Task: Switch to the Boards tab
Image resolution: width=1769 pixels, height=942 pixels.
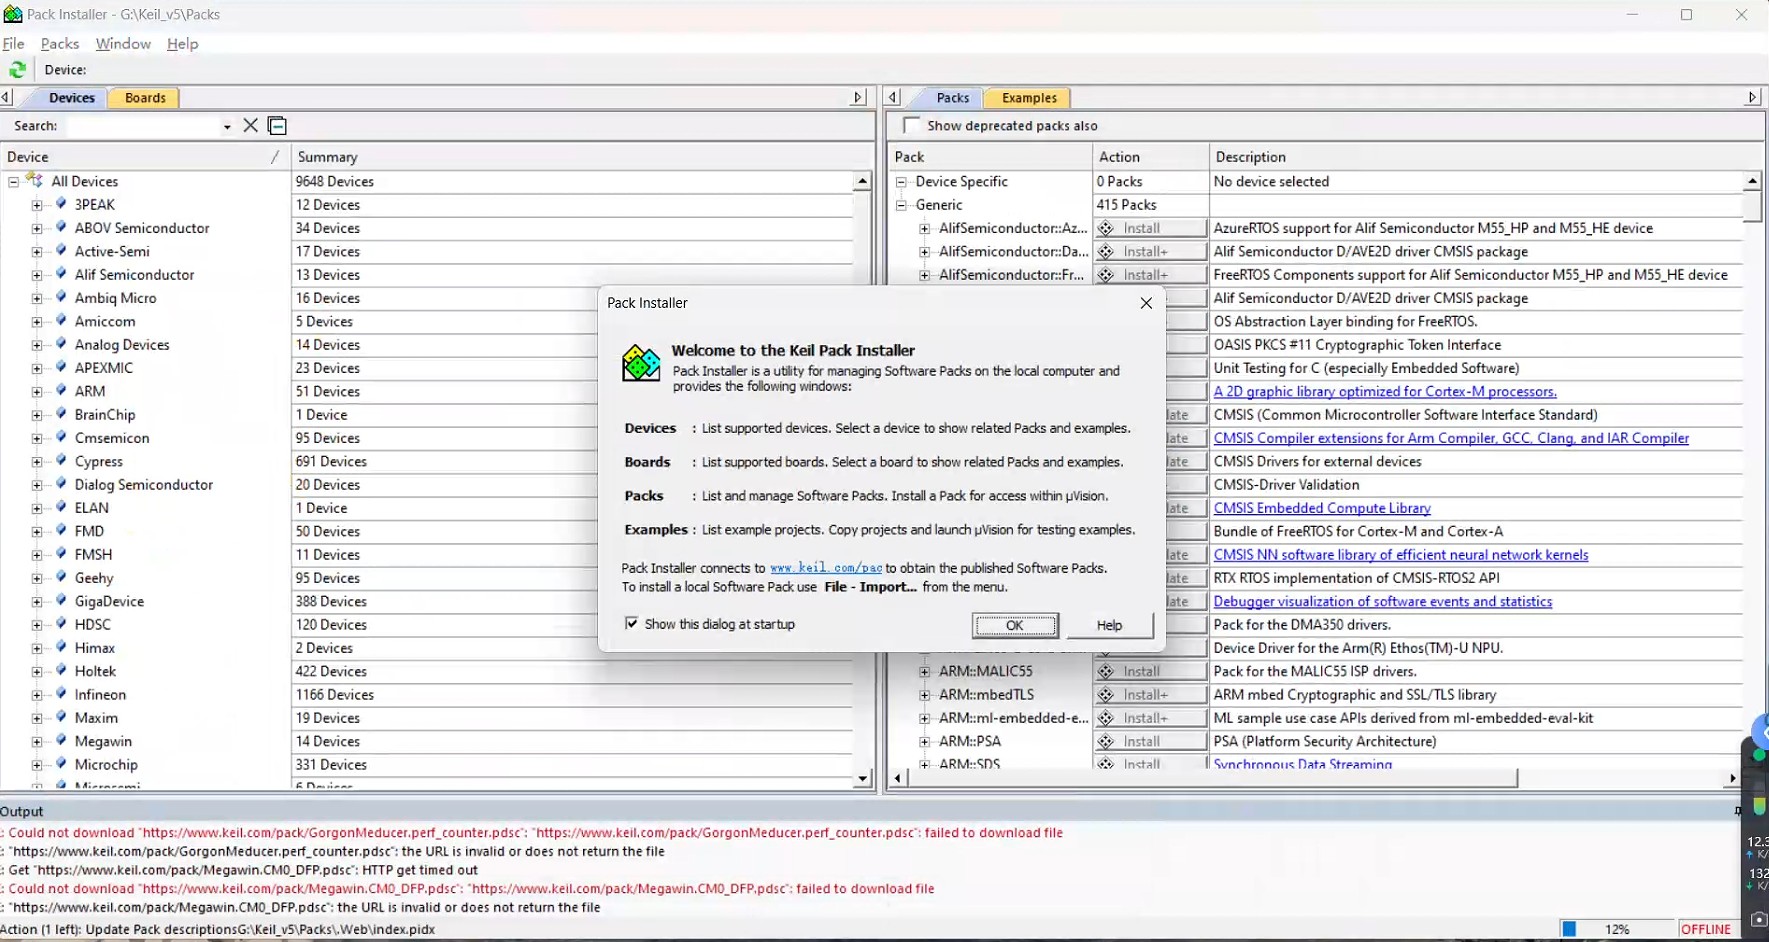Action: pyautogui.click(x=145, y=98)
